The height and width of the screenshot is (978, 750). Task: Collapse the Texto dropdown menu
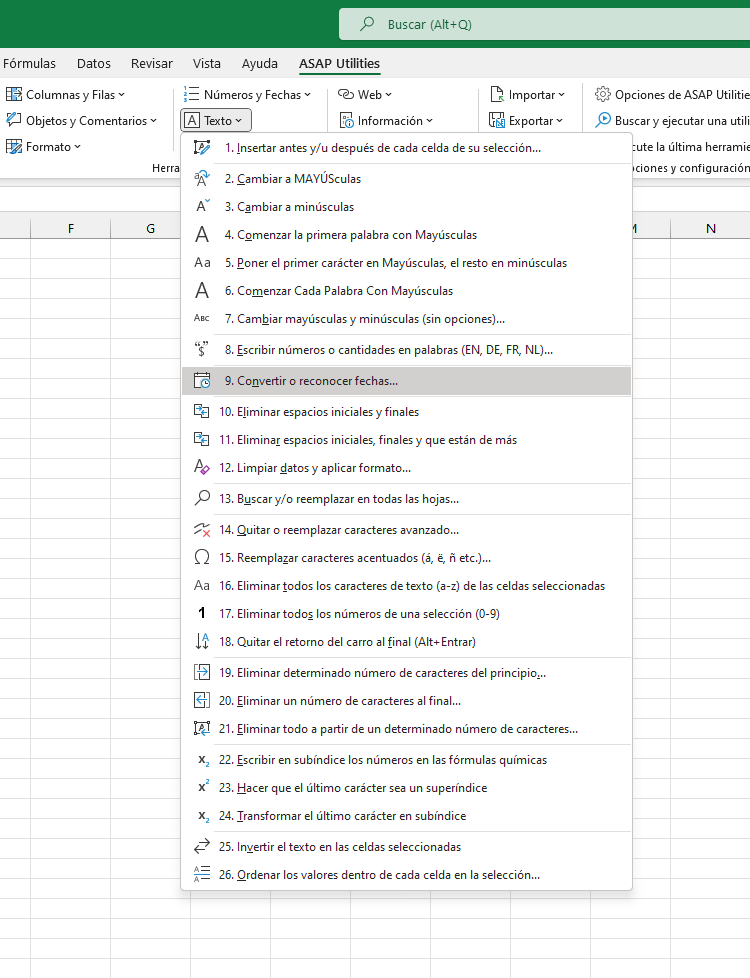tap(216, 120)
